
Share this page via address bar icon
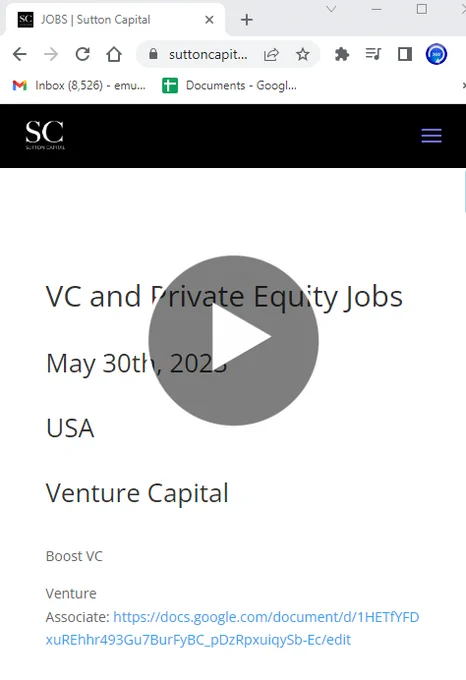pyautogui.click(x=271, y=54)
